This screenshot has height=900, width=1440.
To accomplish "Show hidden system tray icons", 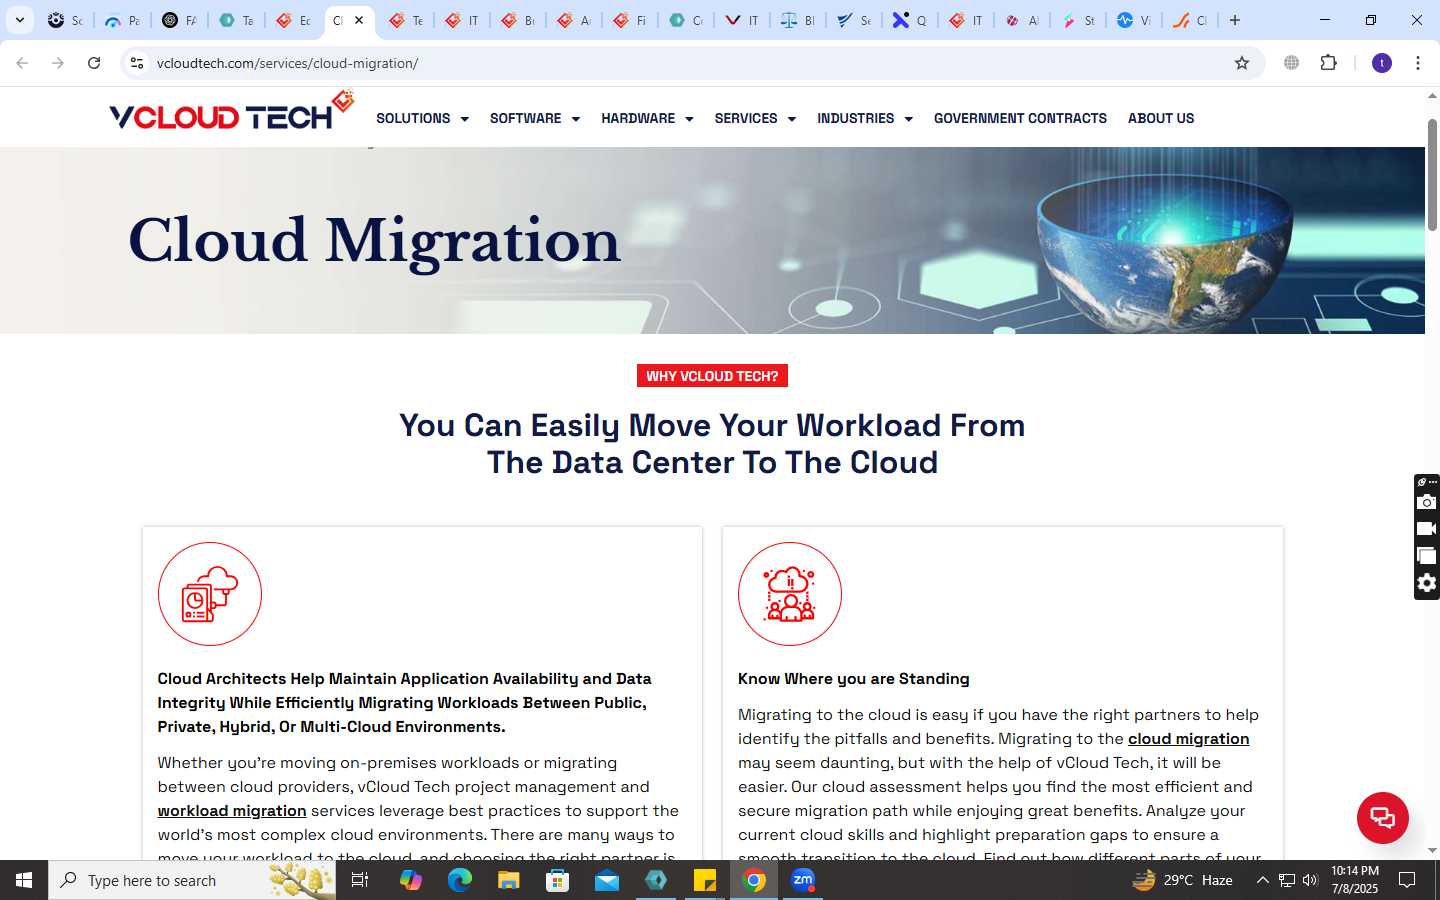I will tap(1262, 880).
